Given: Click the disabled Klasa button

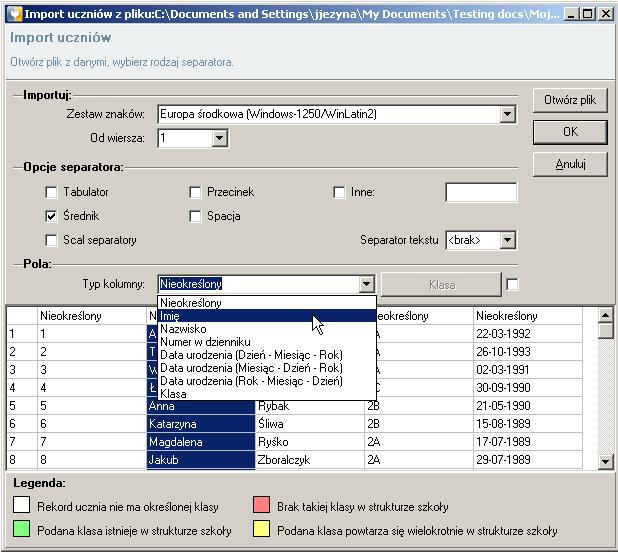Looking at the screenshot, I should 441,284.
